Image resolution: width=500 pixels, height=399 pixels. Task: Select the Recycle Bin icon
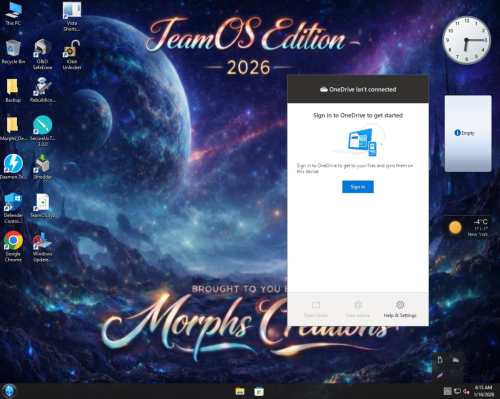(13, 52)
